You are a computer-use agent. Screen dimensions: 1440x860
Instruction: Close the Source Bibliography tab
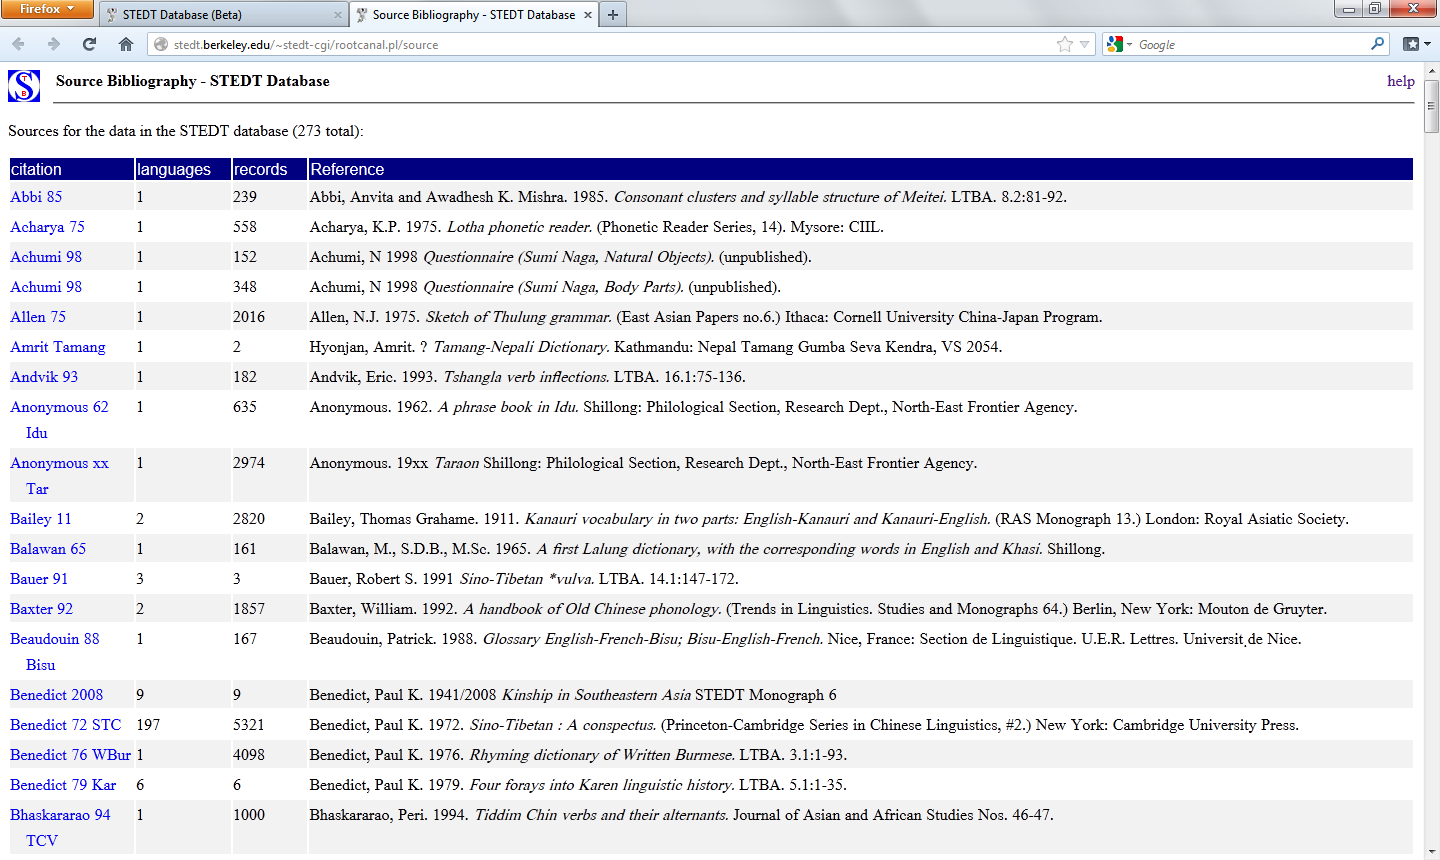coord(588,15)
